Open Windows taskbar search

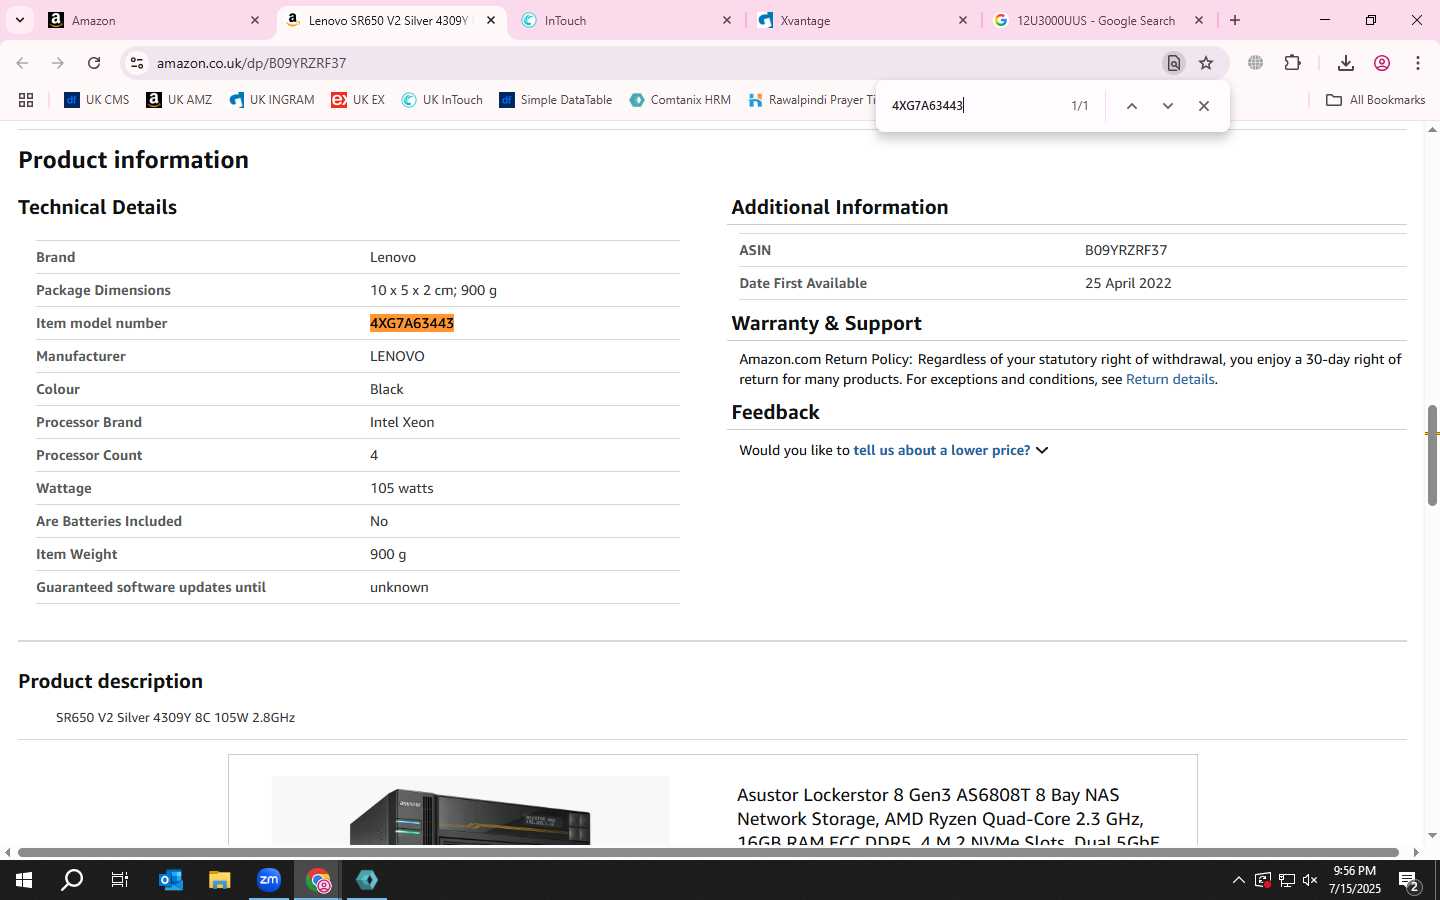[x=72, y=880]
